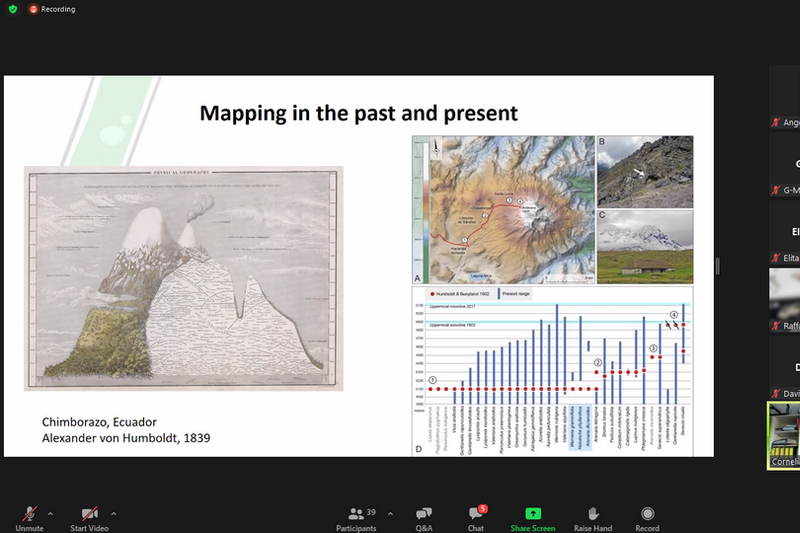
Task: Click 'Alexander von Humboldt, 1839' caption
Action: pos(126,438)
